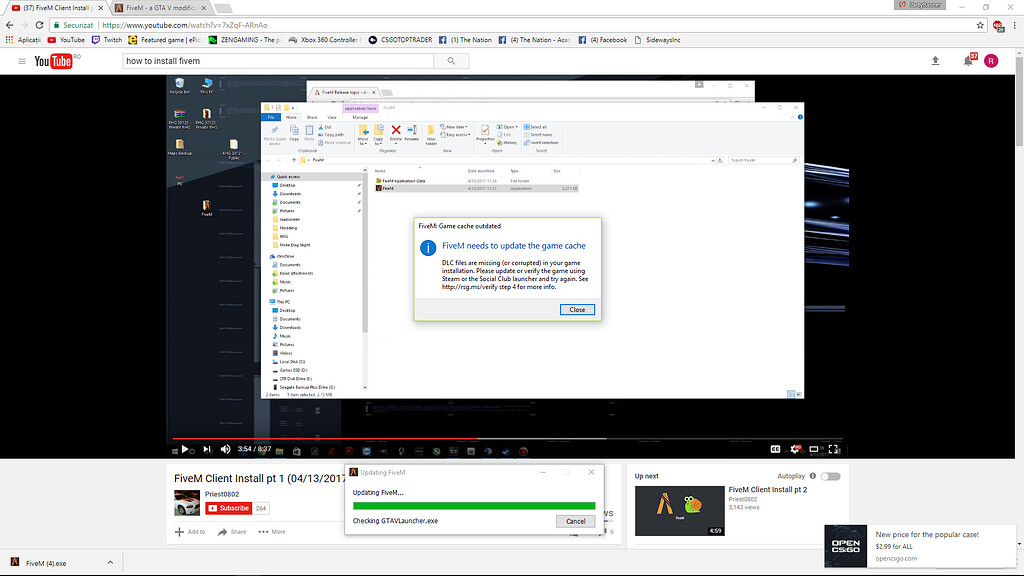Open the YouTube hamburger guide menu
The height and width of the screenshot is (576, 1024).
tap(21, 61)
